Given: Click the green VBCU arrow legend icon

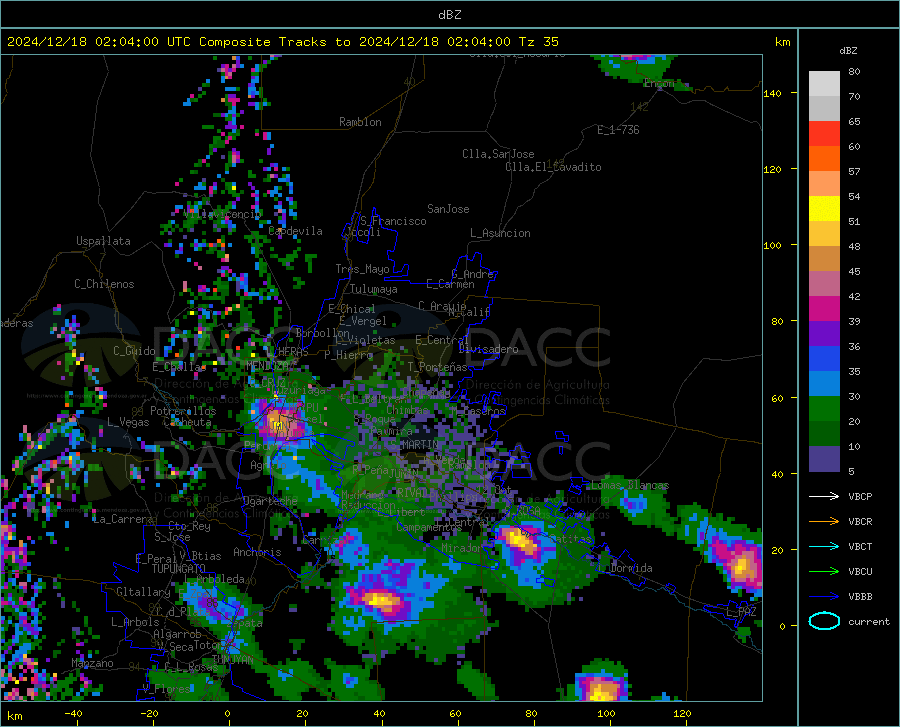Looking at the screenshot, I should [x=824, y=572].
